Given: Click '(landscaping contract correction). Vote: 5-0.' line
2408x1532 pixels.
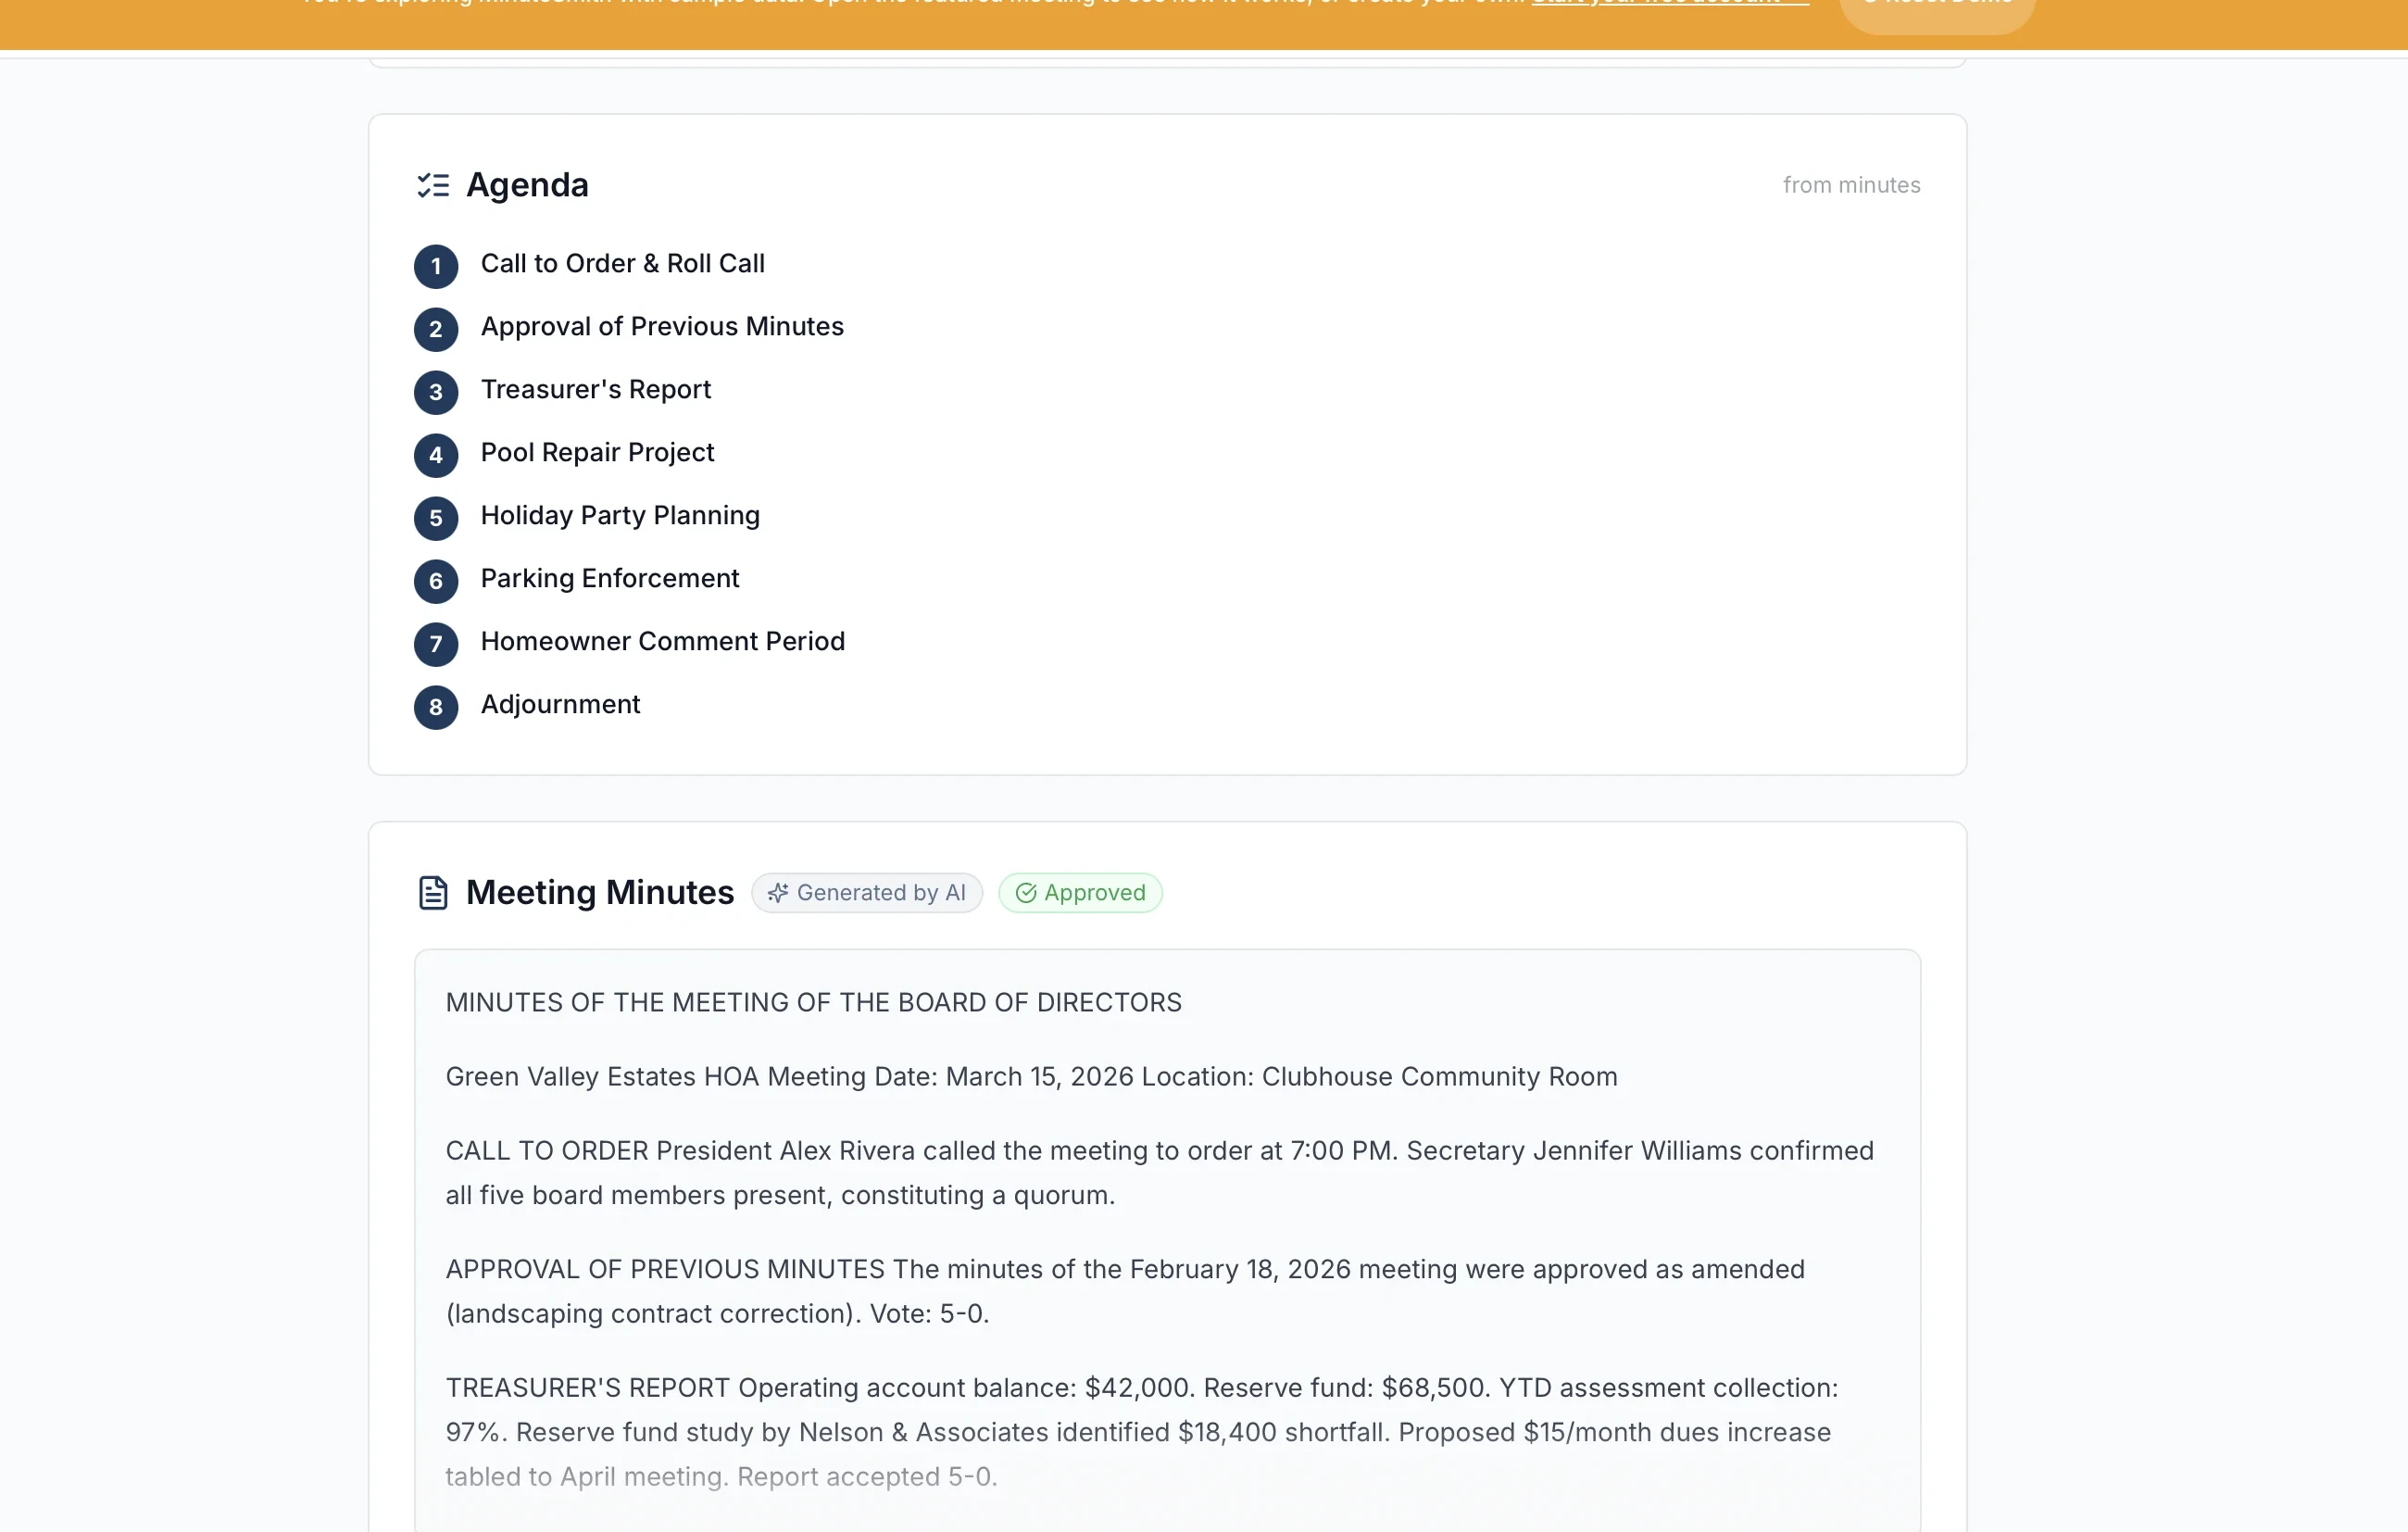Looking at the screenshot, I should click(x=717, y=1313).
